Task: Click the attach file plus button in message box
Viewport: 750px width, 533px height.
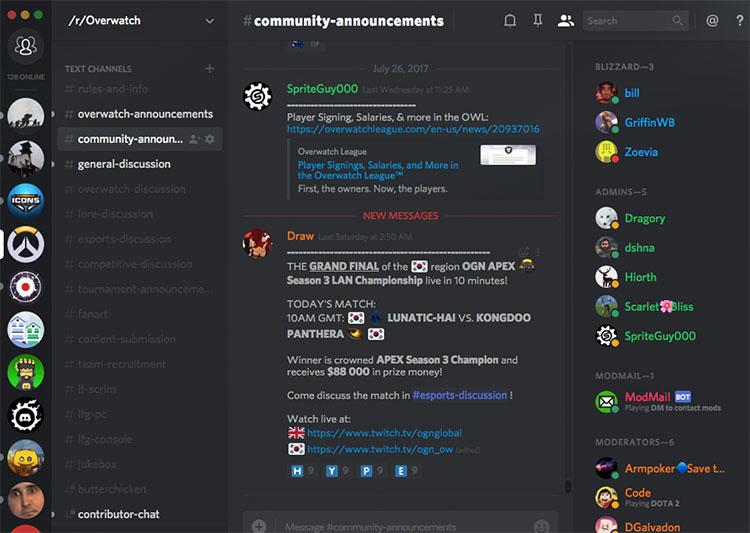Action: pyautogui.click(x=259, y=526)
